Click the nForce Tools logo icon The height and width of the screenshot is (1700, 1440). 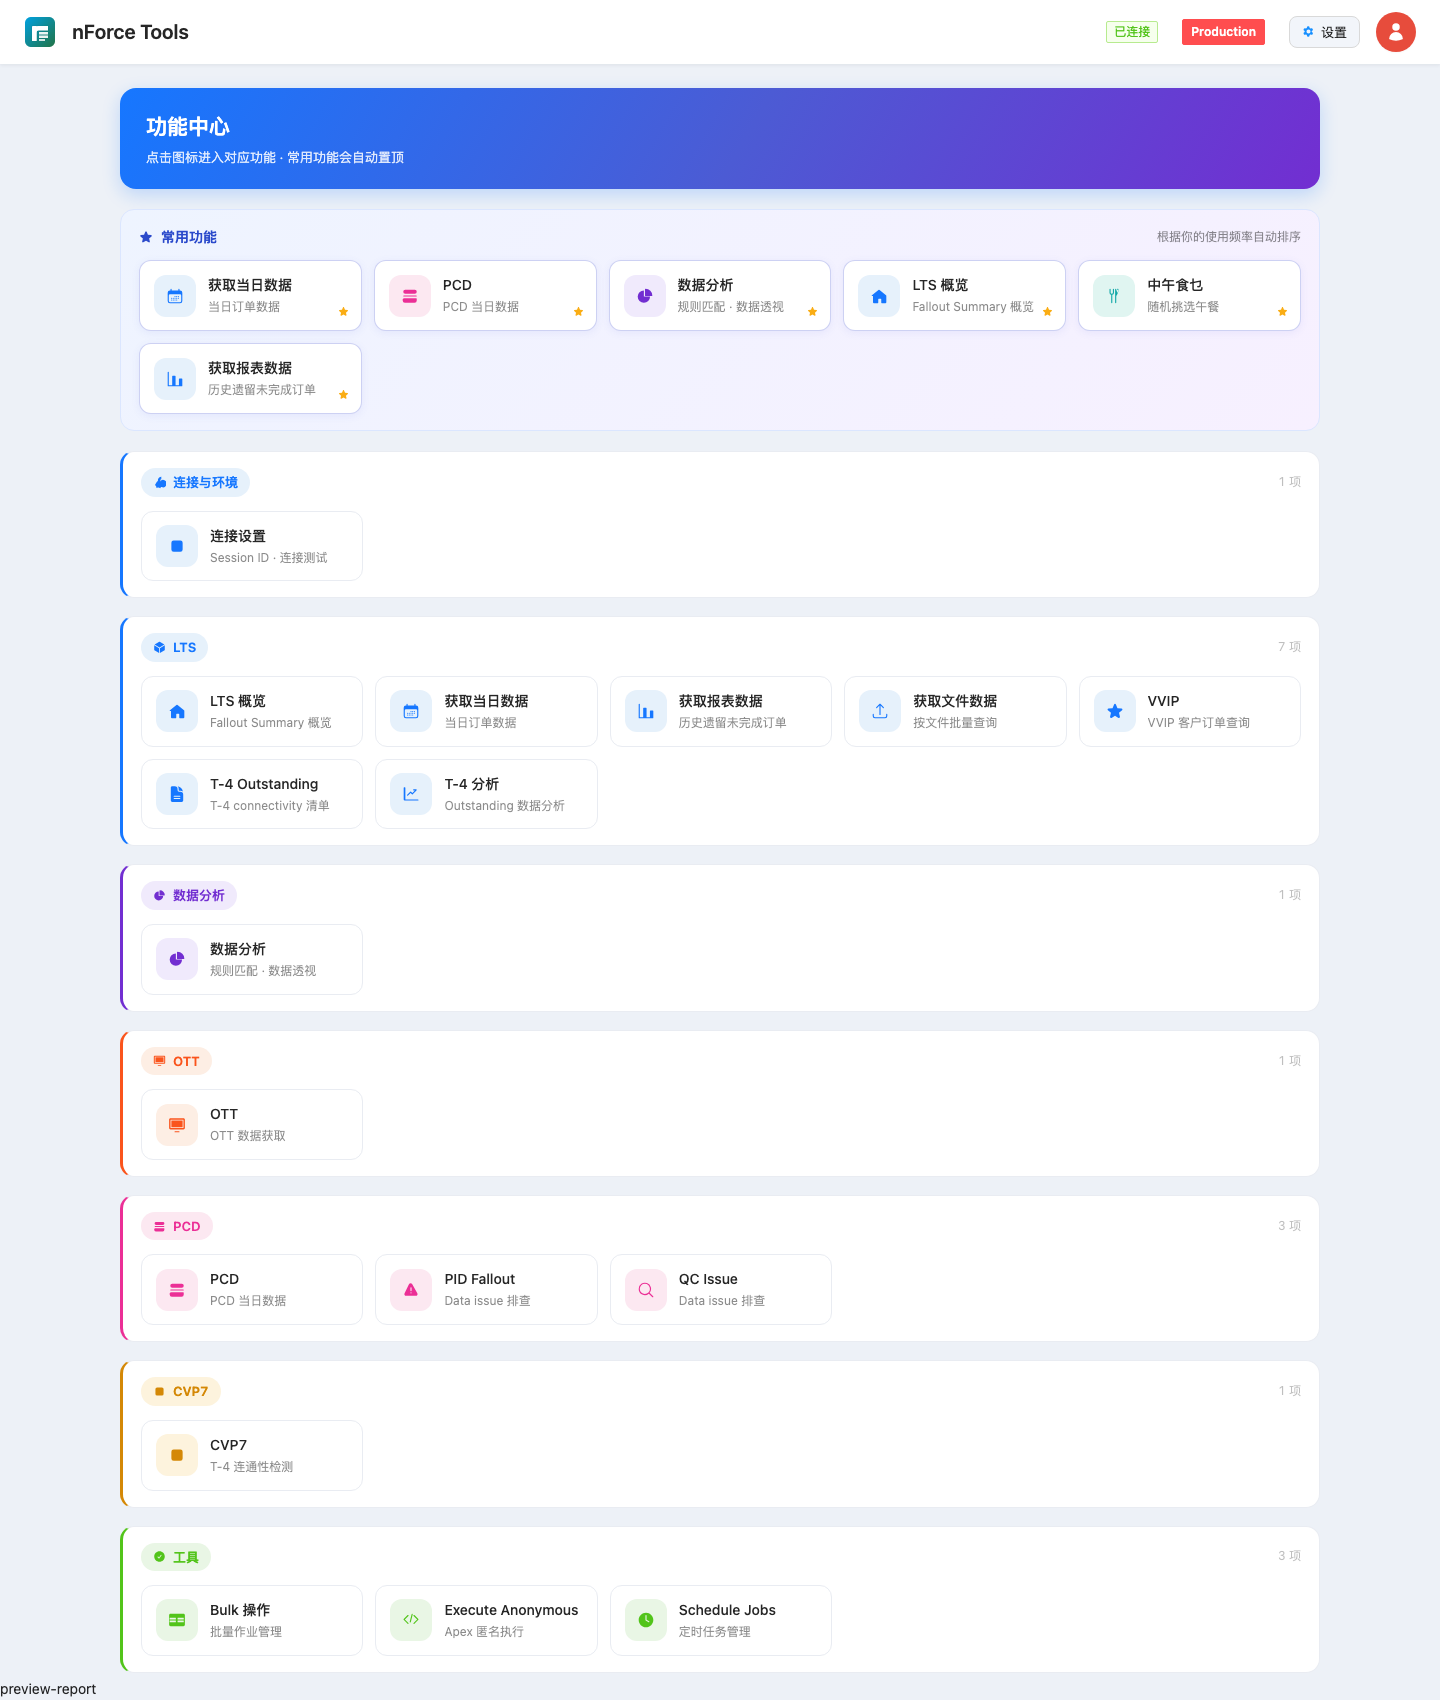40,32
